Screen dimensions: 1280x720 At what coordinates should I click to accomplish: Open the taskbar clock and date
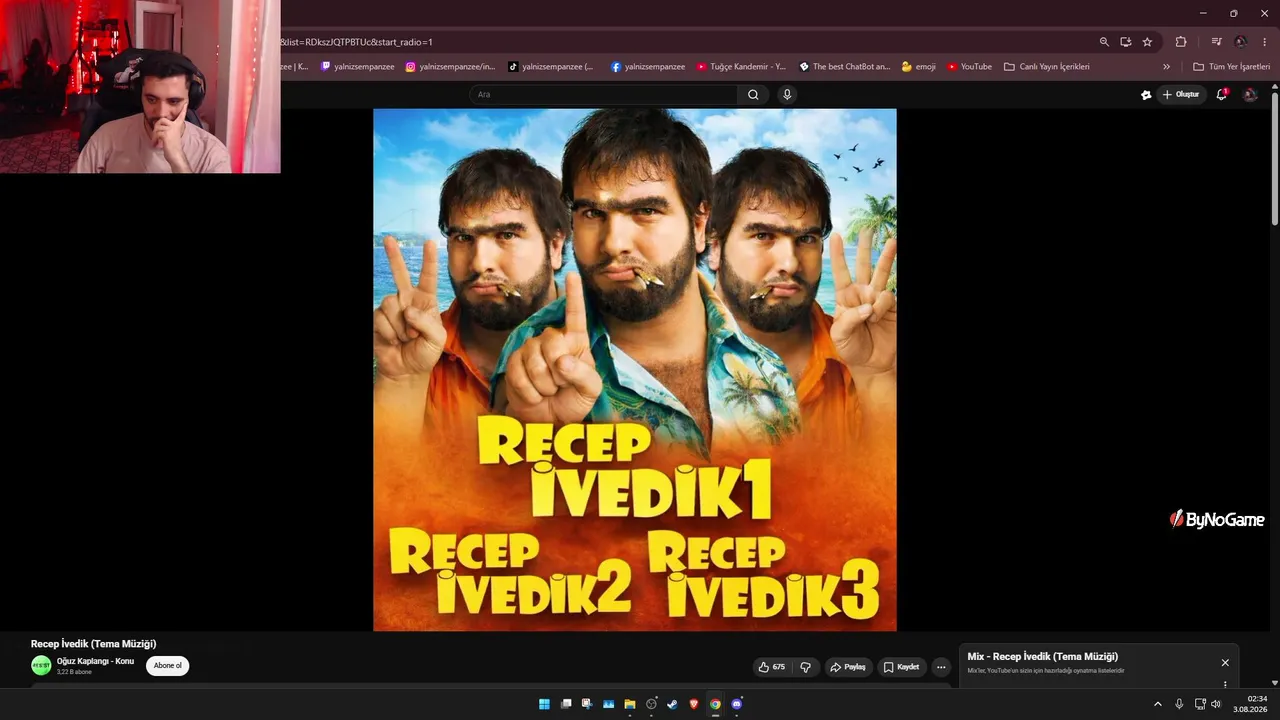tap(1250, 704)
